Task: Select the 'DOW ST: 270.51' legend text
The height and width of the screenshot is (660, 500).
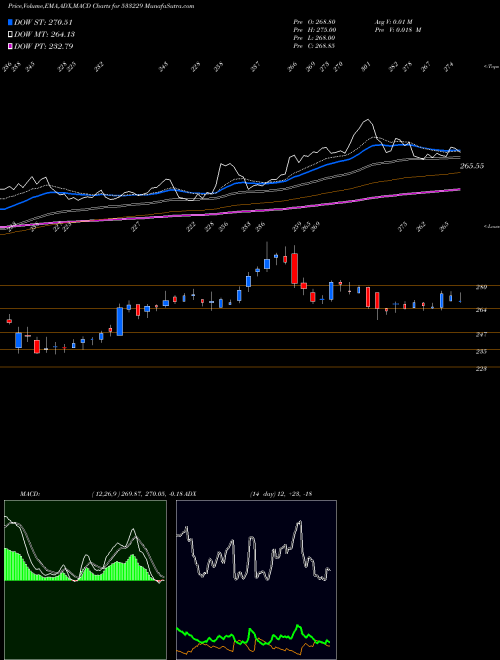Action: pos(44,22)
